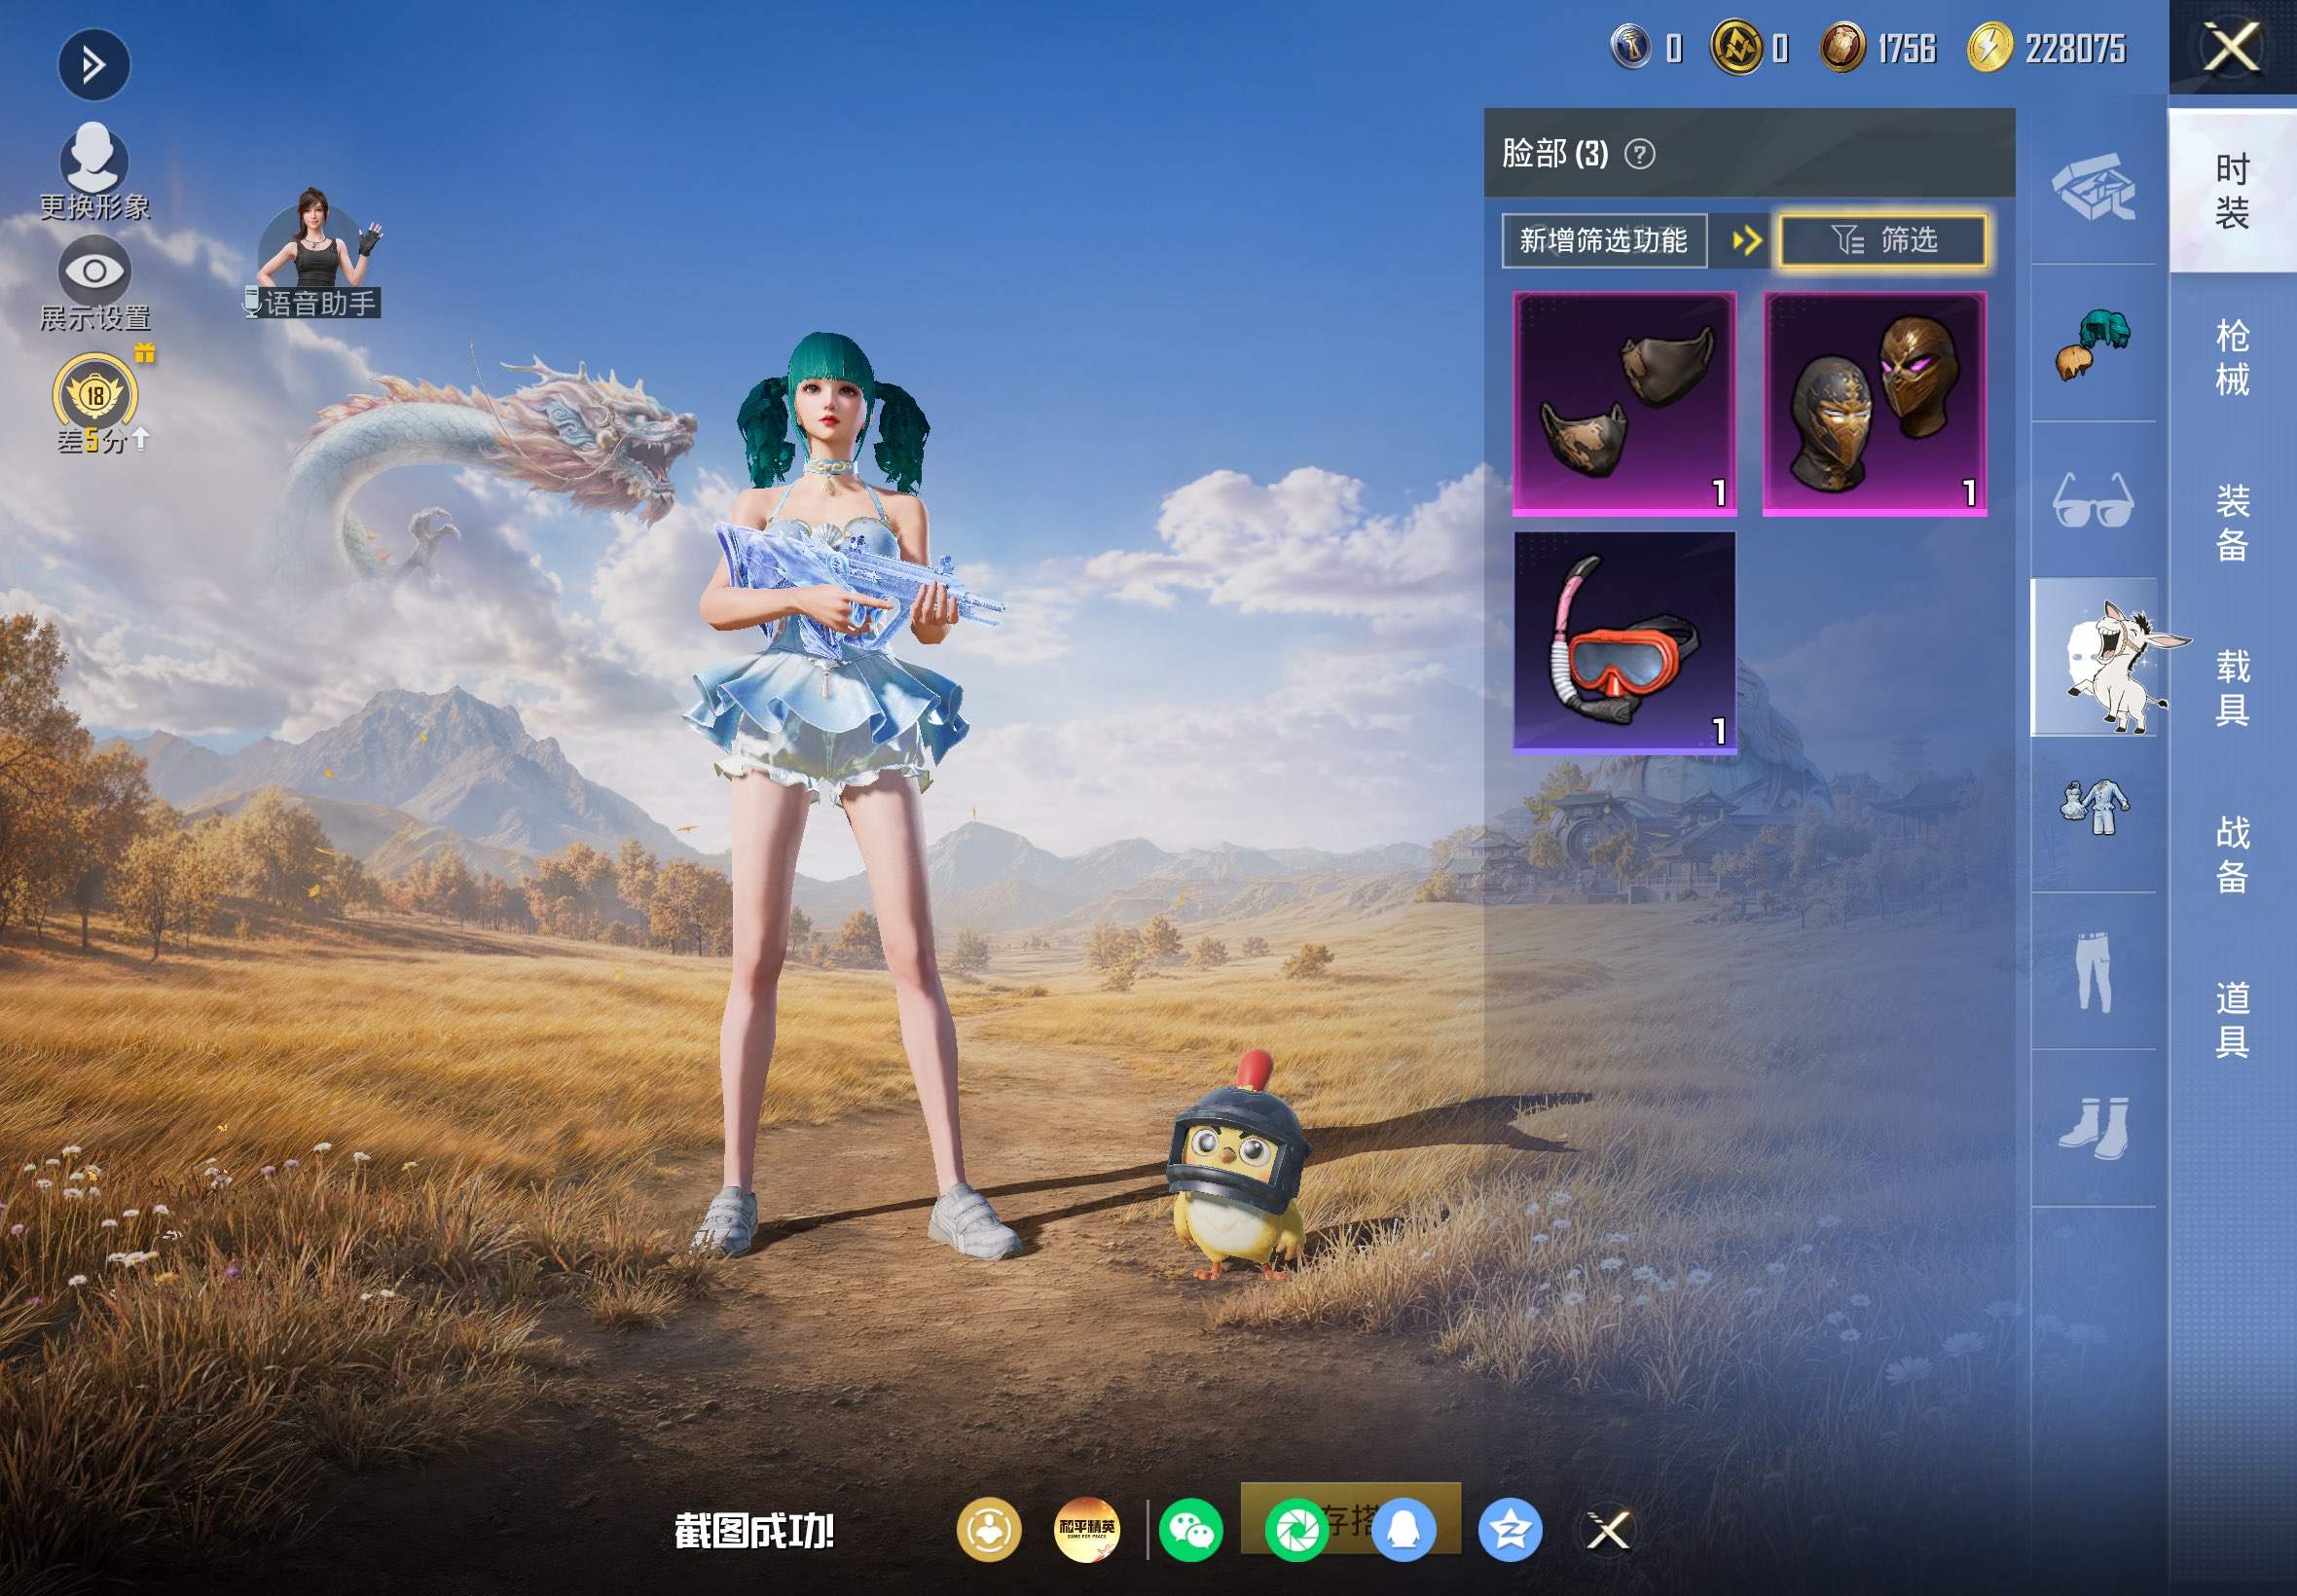Open the glasses category icon

pyautogui.click(x=2093, y=501)
